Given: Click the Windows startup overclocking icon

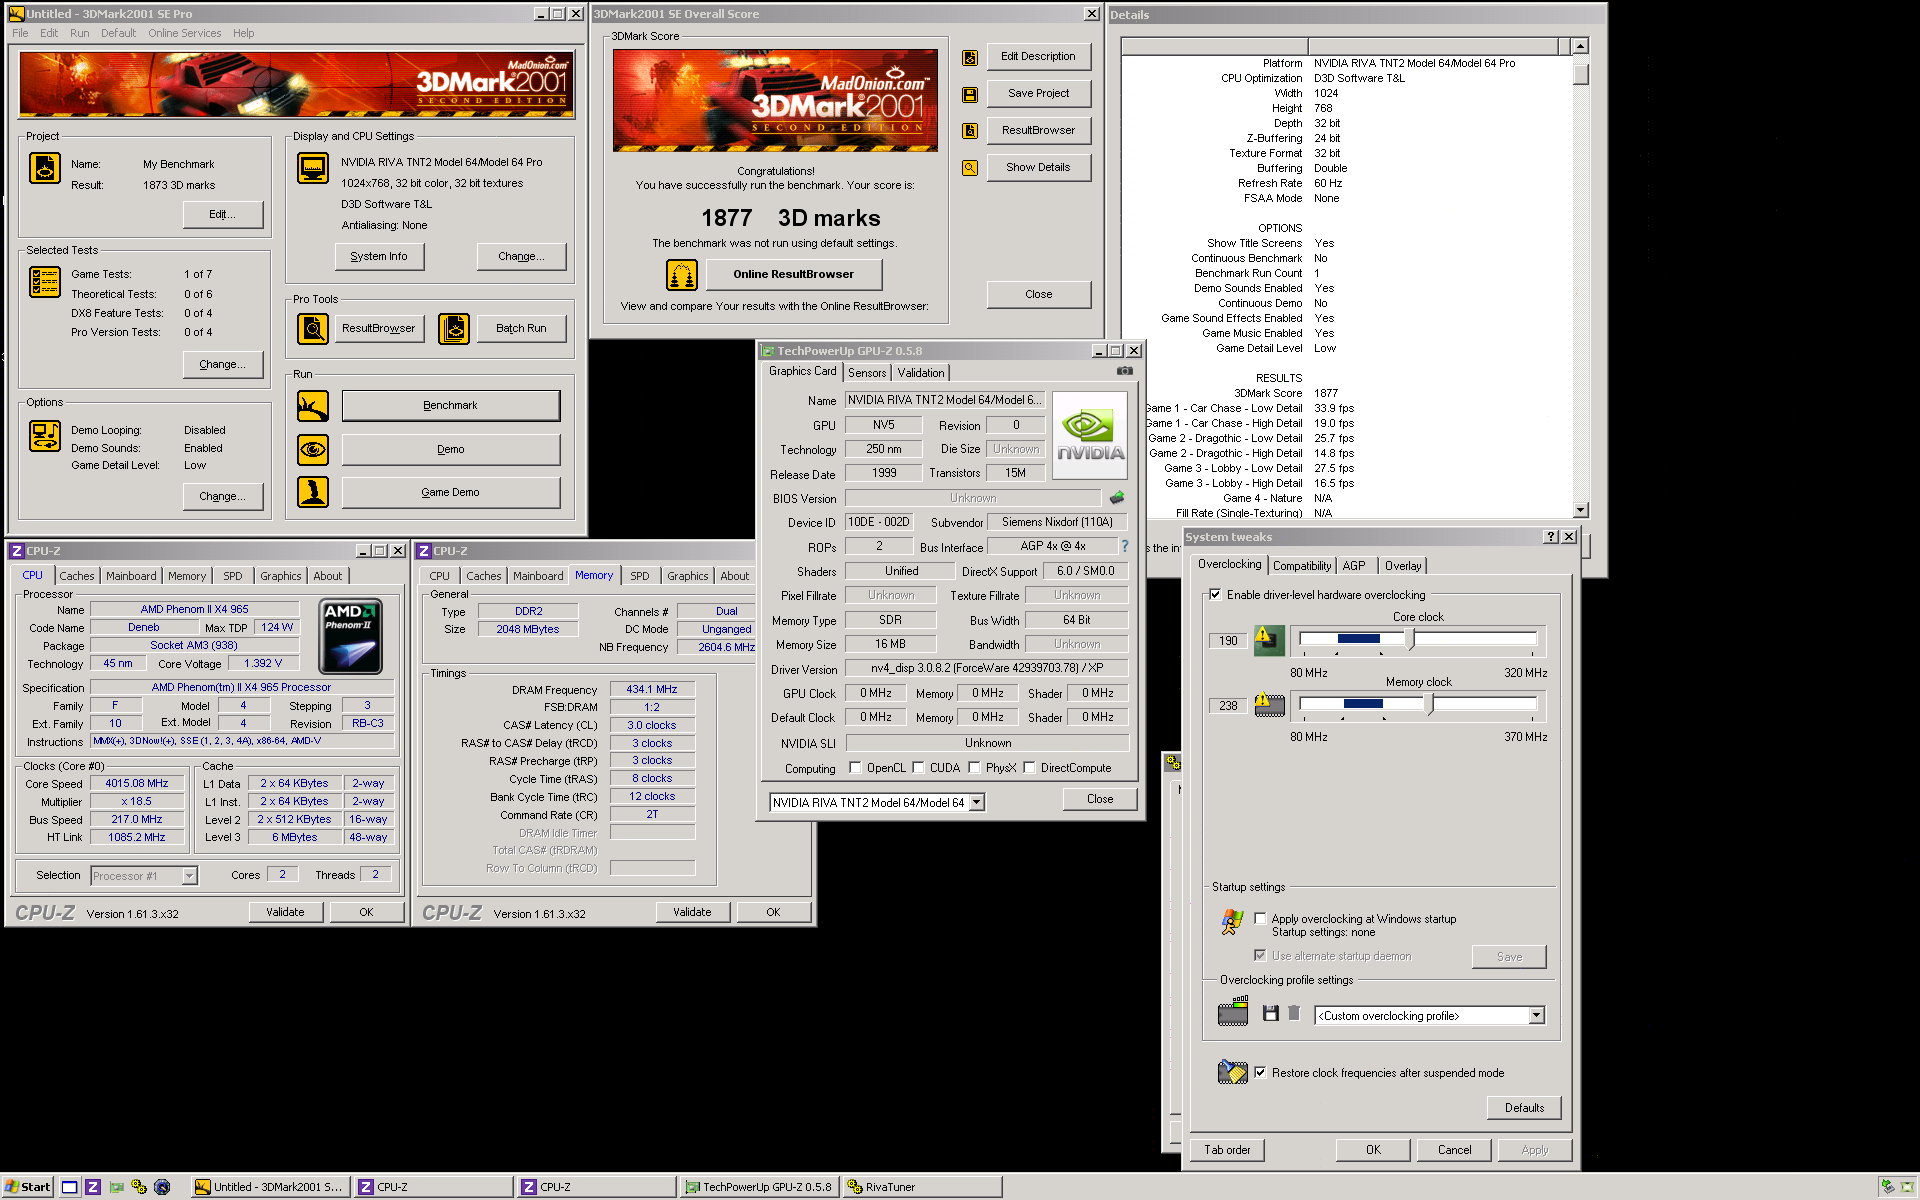Looking at the screenshot, I should click(x=1232, y=922).
